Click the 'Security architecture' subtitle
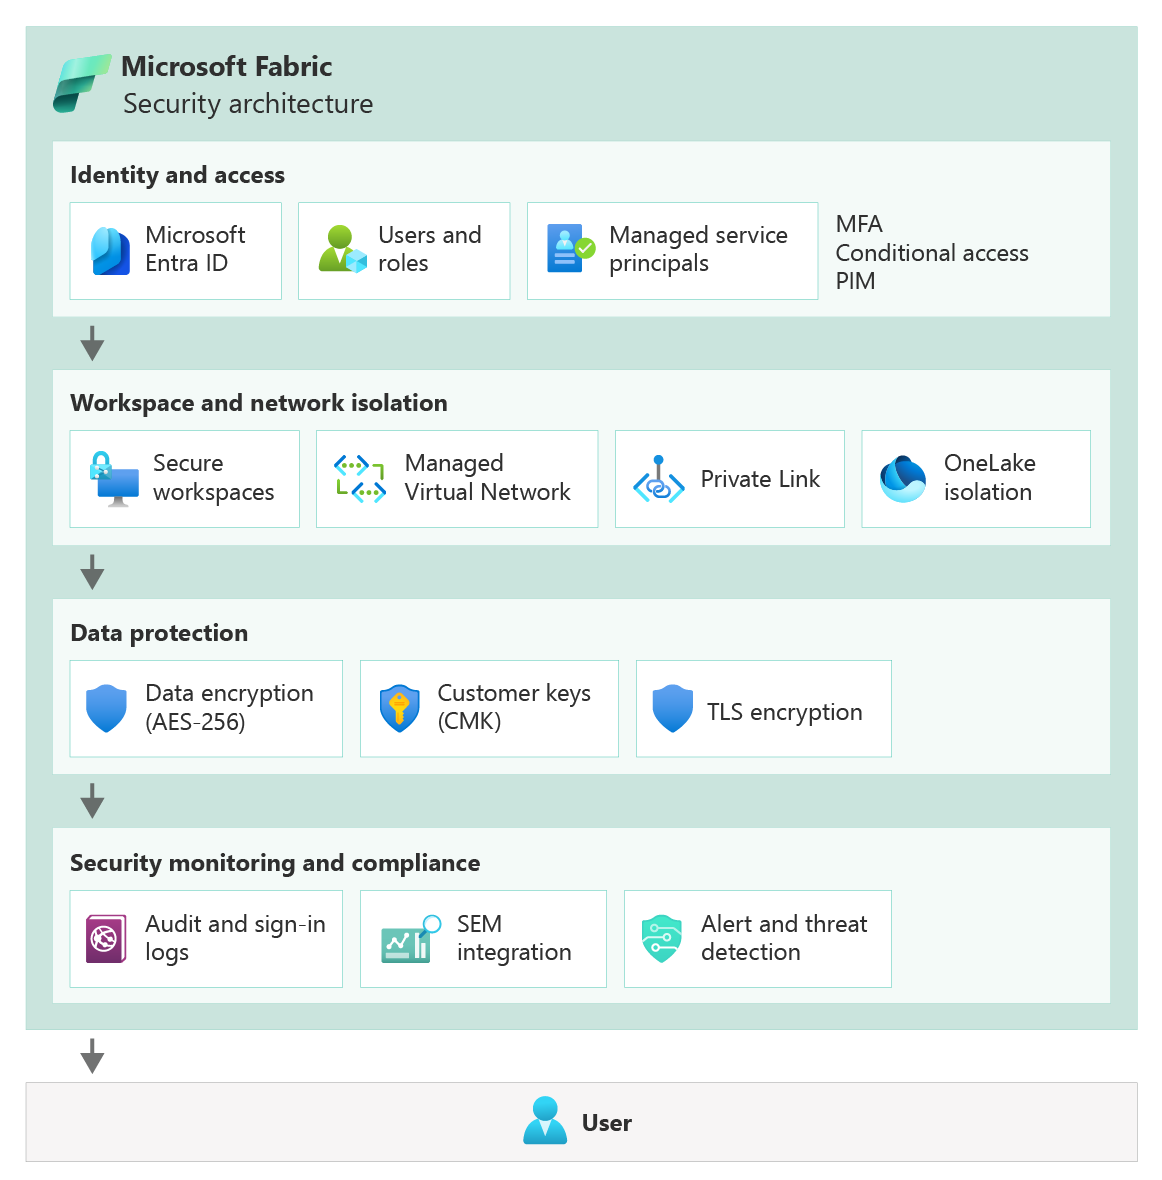The height and width of the screenshot is (1180, 1162). click(248, 104)
